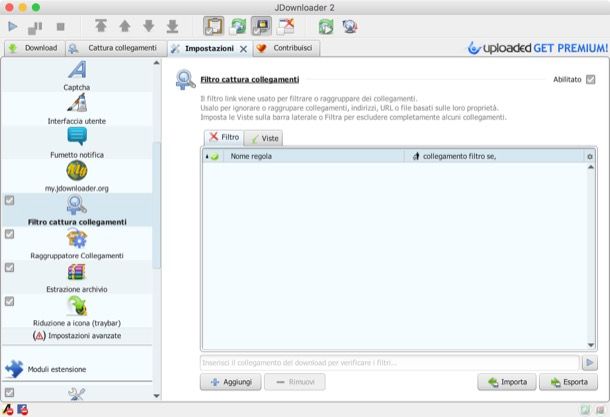This screenshot has width=610, height=417.
Task: Click the first bottom-right status icon
Action: [x=585, y=410]
